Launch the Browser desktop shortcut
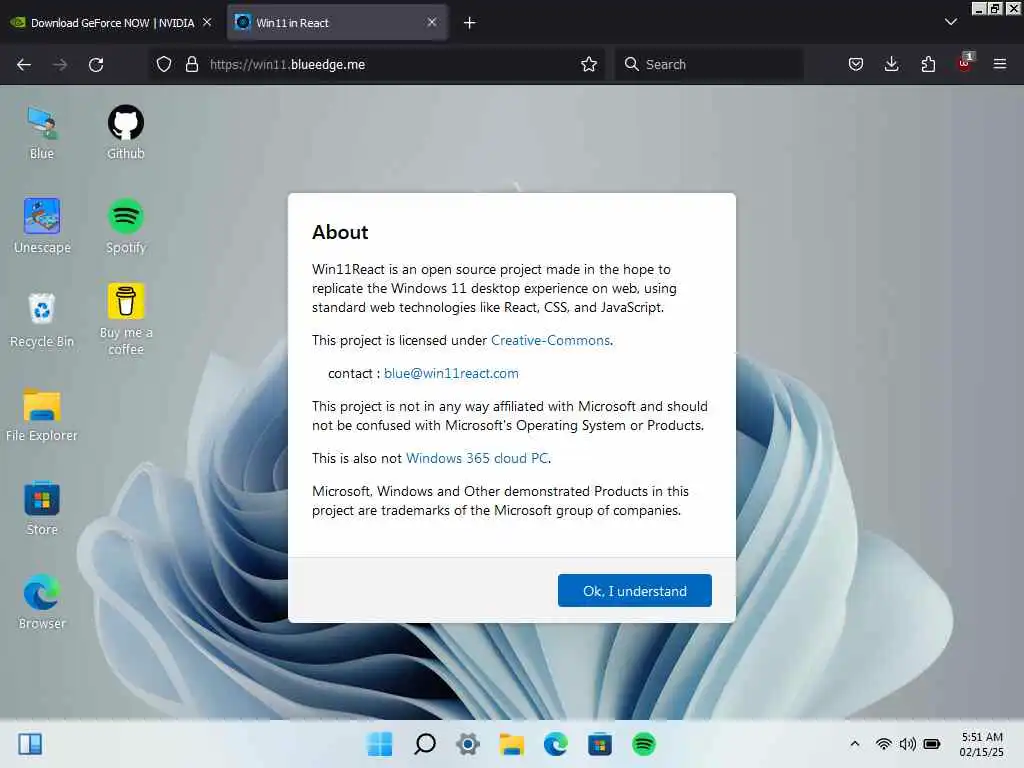1024x768 pixels. 42,602
